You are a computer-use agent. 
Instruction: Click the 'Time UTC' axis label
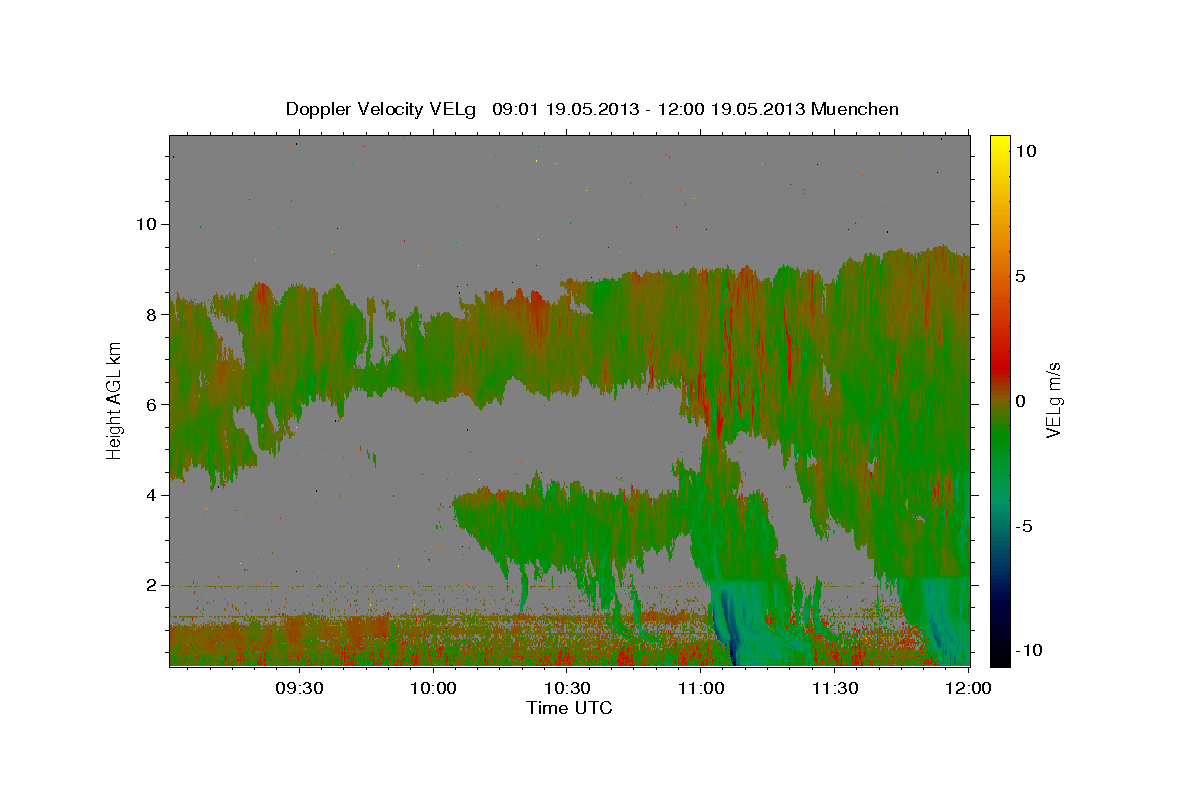click(569, 708)
